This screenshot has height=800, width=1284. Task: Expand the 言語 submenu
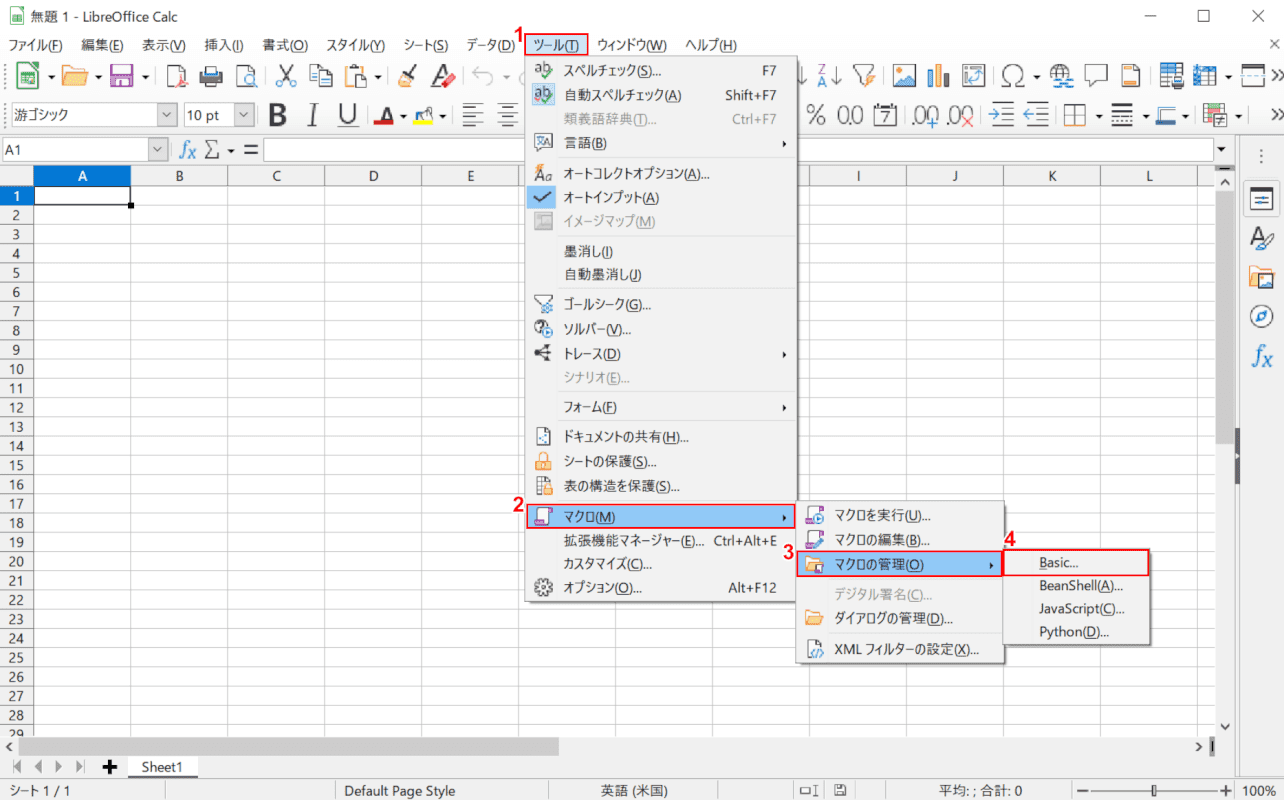pyautogui.click(x=661, y=143)
